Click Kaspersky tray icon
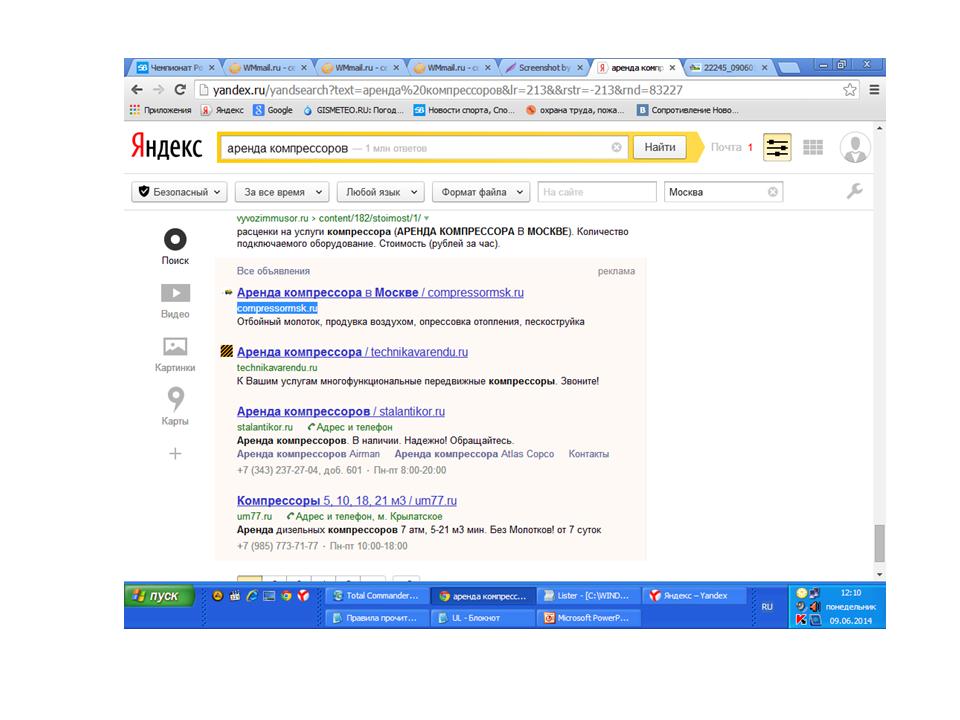The width and height of the screenshot is (960, 720). [x=801, y=620]
